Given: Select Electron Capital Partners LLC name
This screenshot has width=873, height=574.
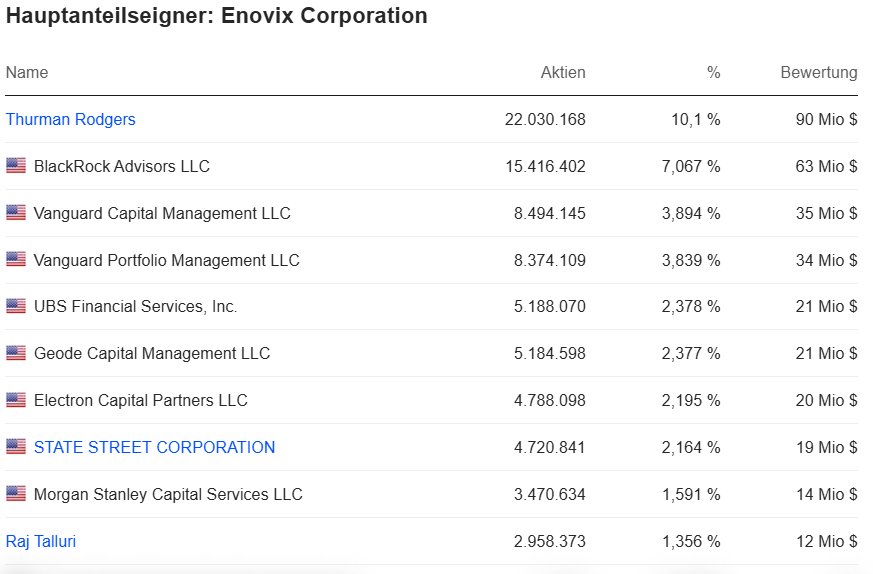Looking at the screenshot, I should point(140,400).
